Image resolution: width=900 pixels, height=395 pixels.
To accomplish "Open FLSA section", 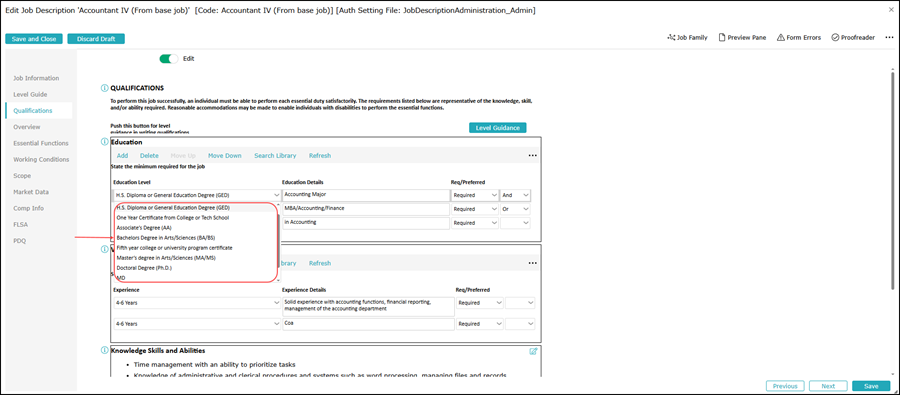I will click(21, 224).
